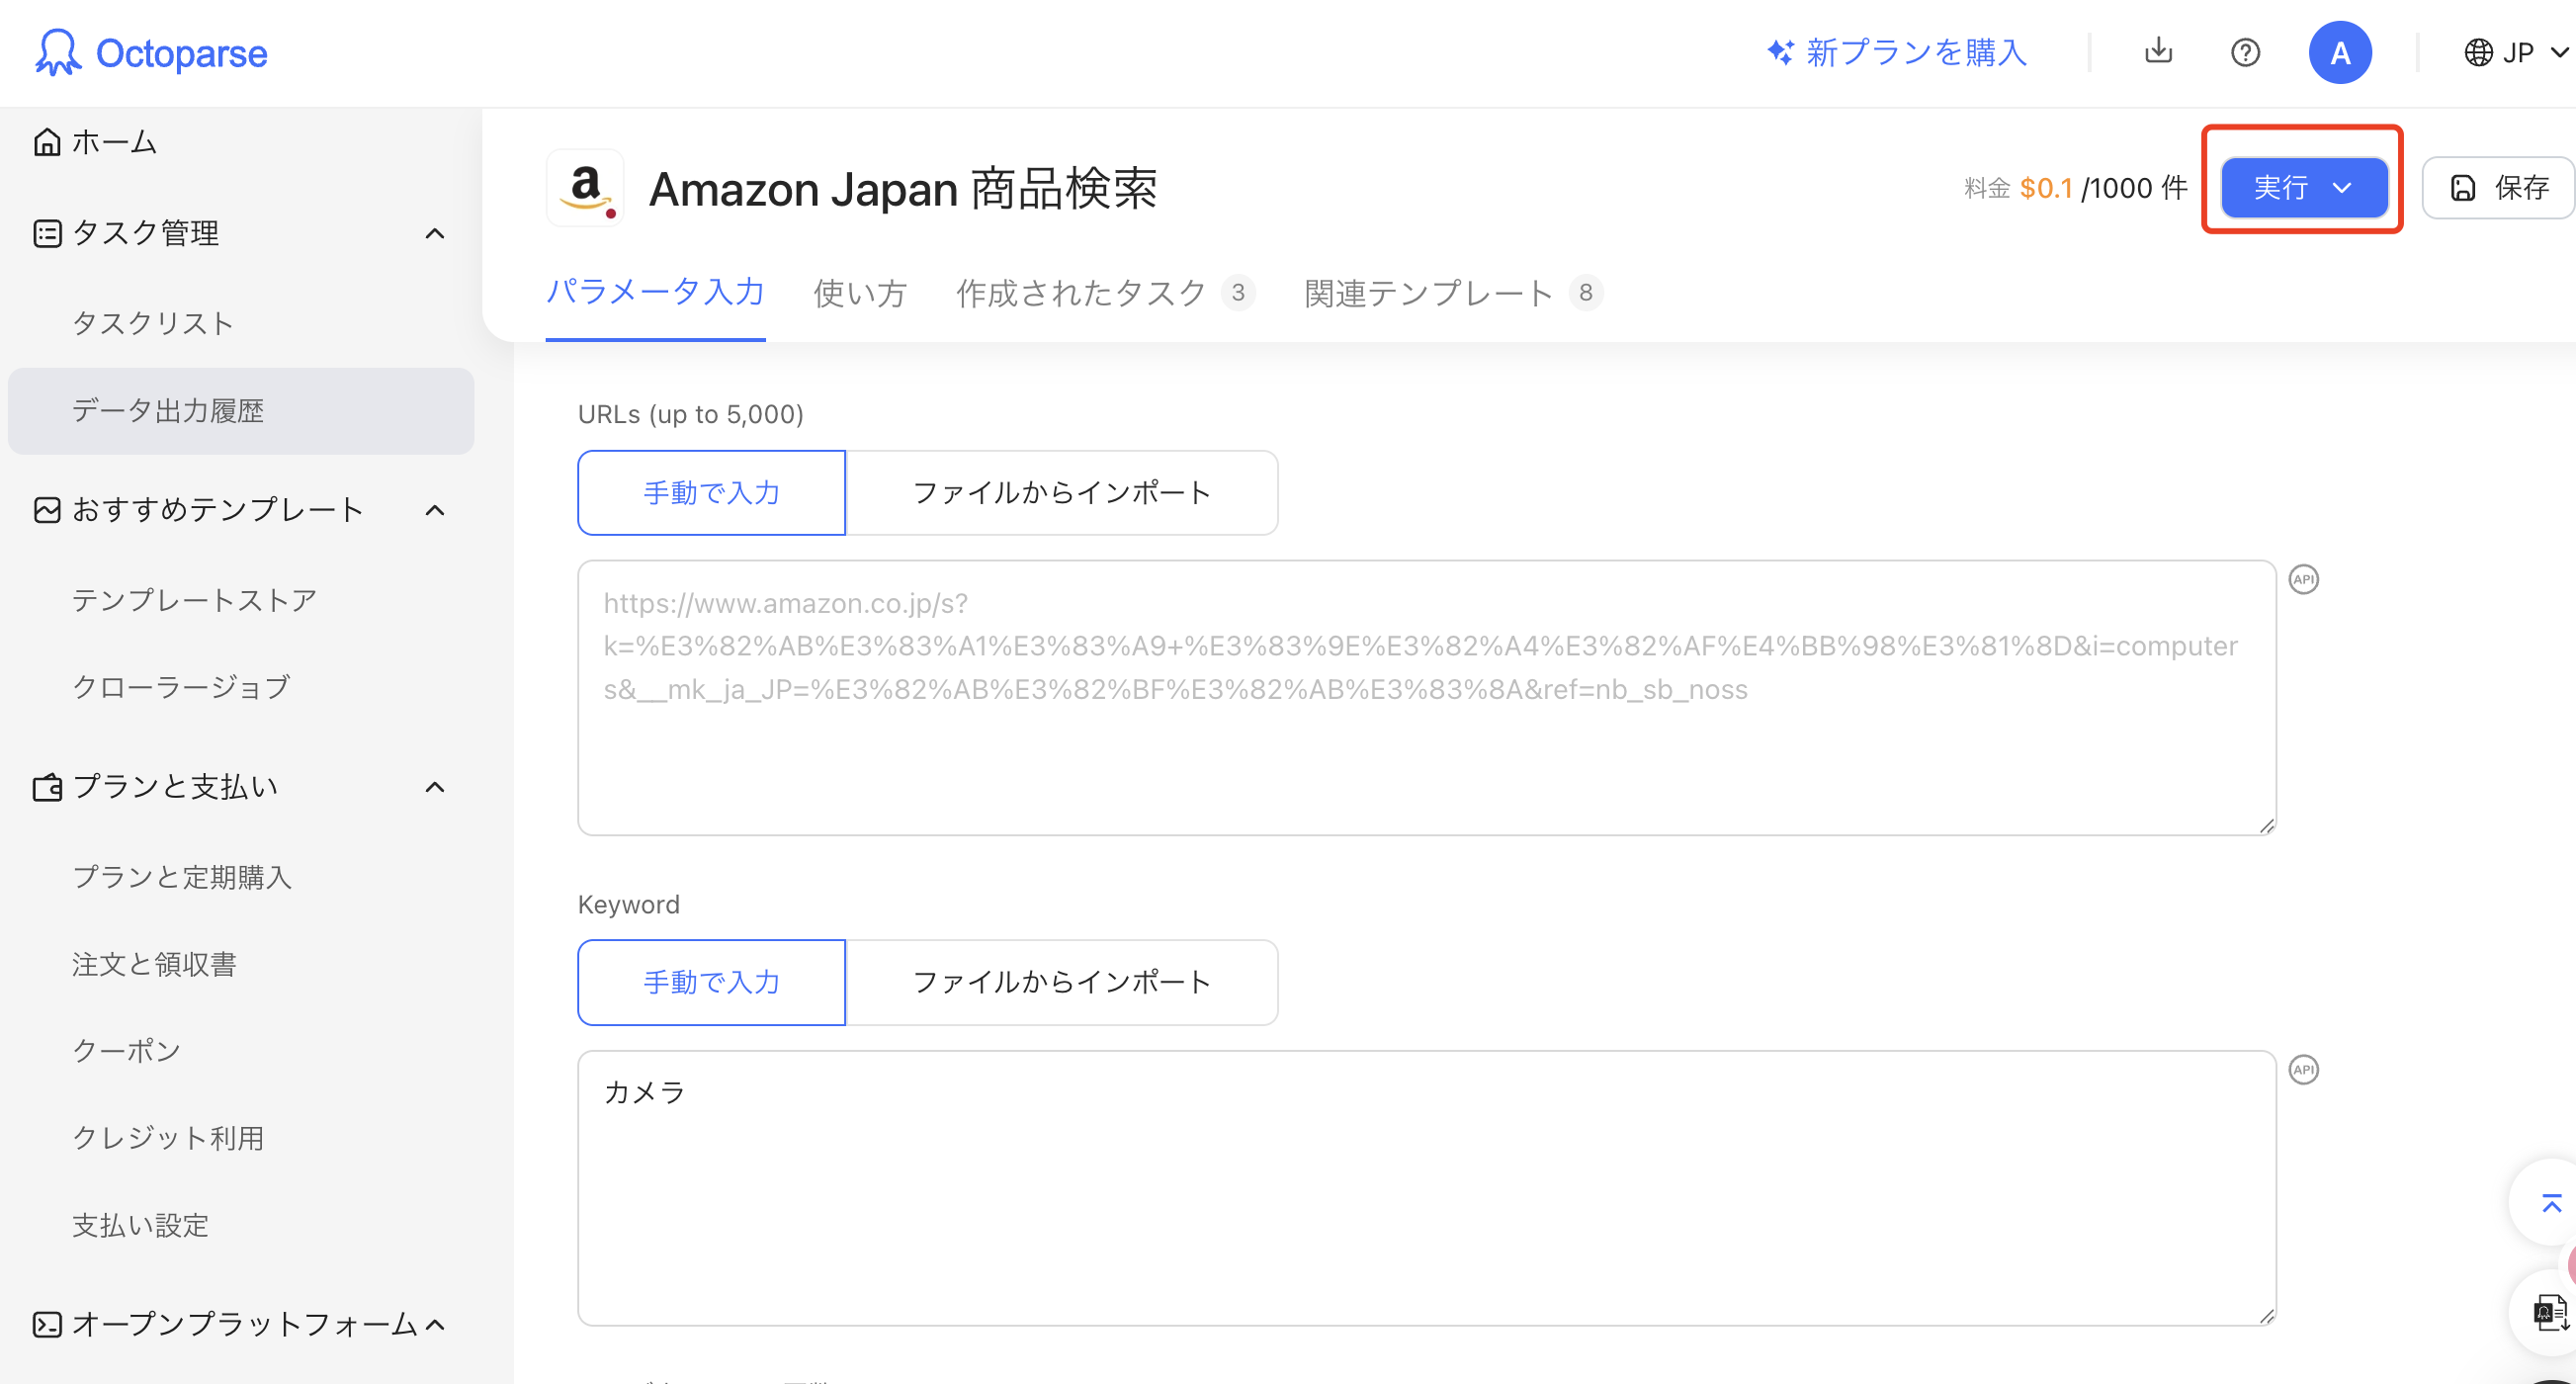
Task: Click the API icon beside Keyword field
Action: (2303, 1069)
